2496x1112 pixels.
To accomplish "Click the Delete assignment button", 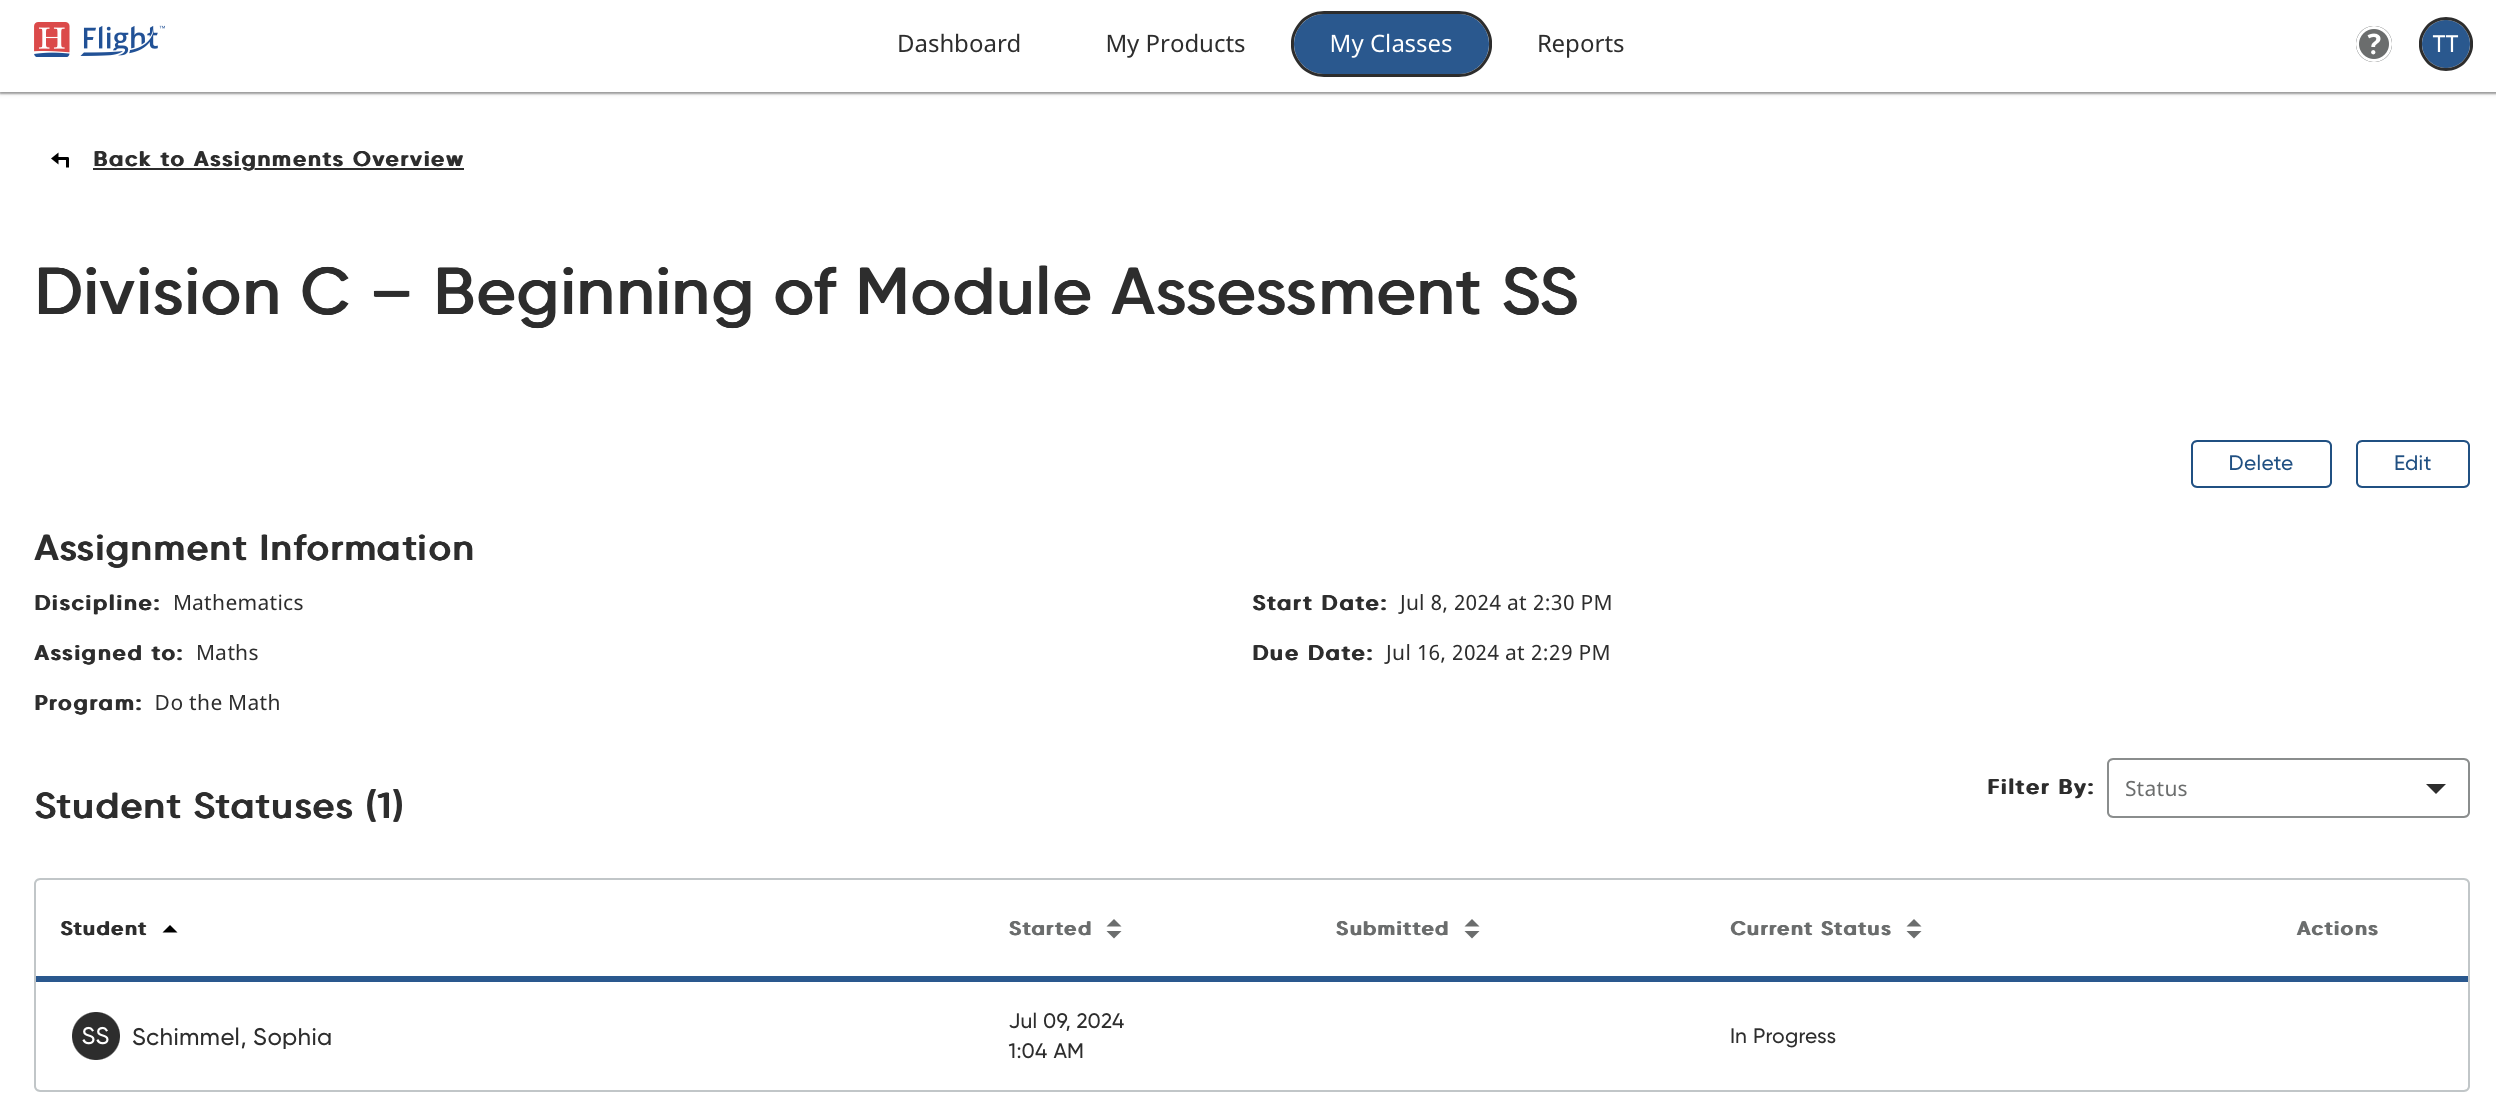I will point(2260,464).
